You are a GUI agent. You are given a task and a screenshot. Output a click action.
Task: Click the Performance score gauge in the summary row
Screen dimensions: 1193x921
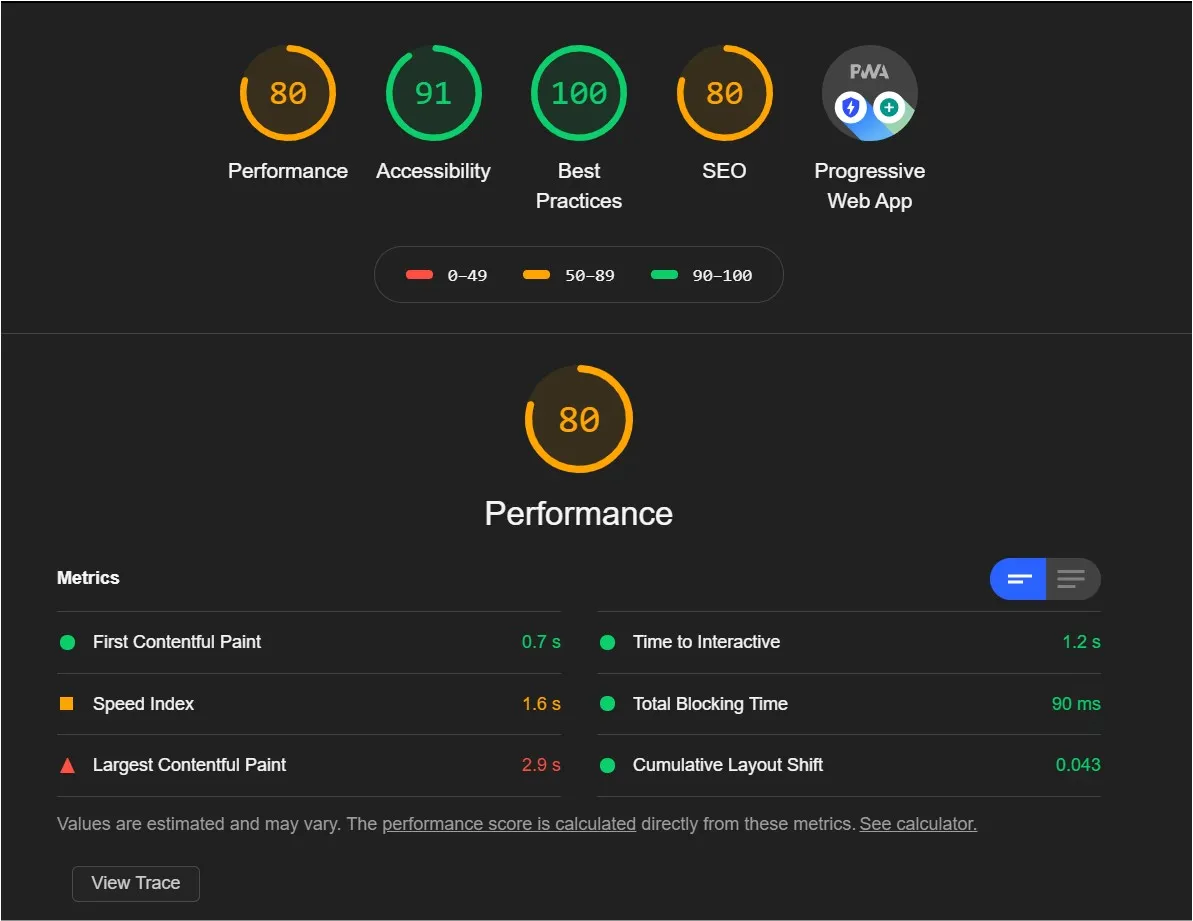coord(288,93)
